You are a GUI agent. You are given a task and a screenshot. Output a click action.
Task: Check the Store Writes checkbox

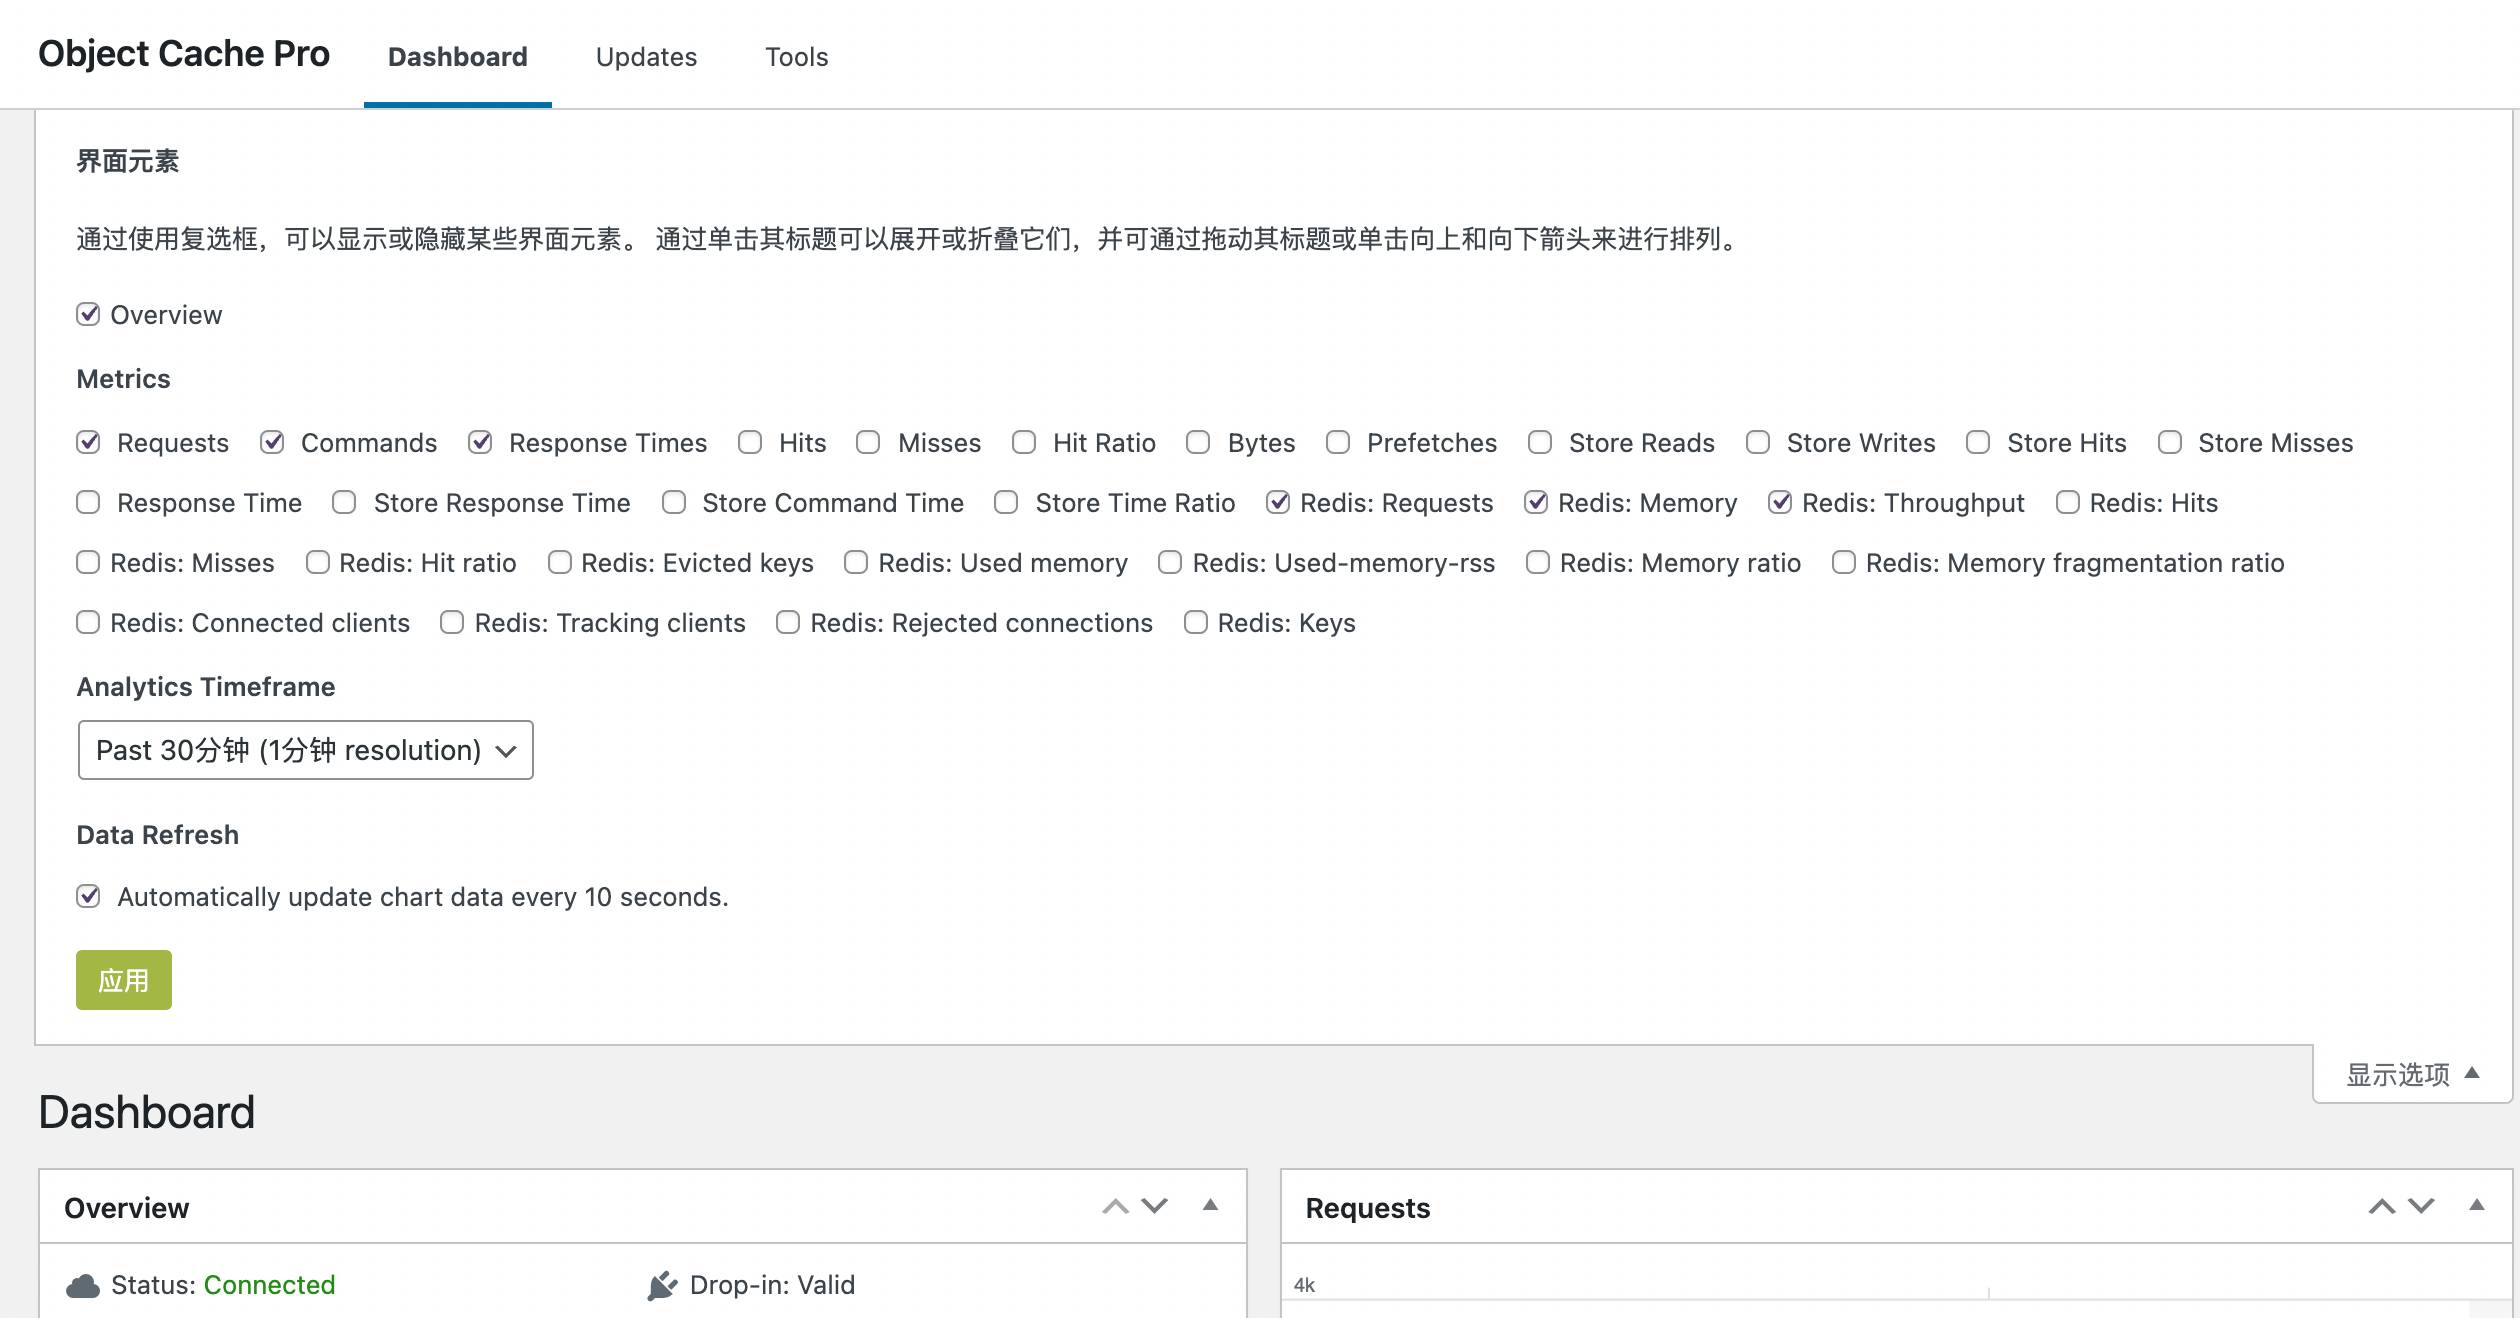tap(1758, 443)
